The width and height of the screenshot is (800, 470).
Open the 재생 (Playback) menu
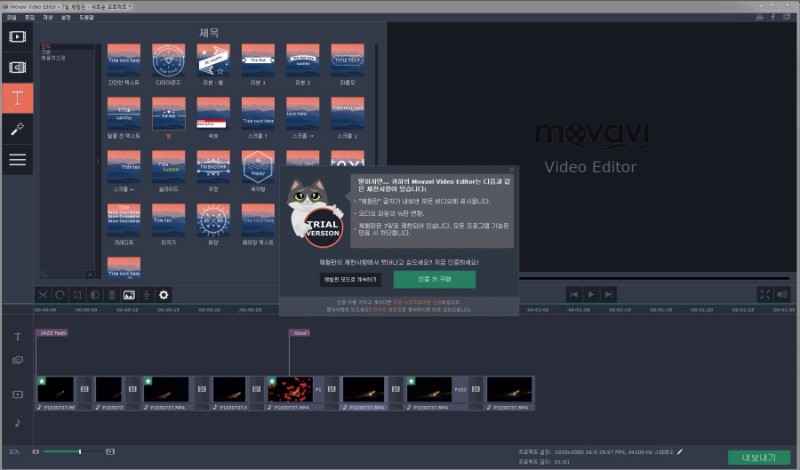(47, 17)
